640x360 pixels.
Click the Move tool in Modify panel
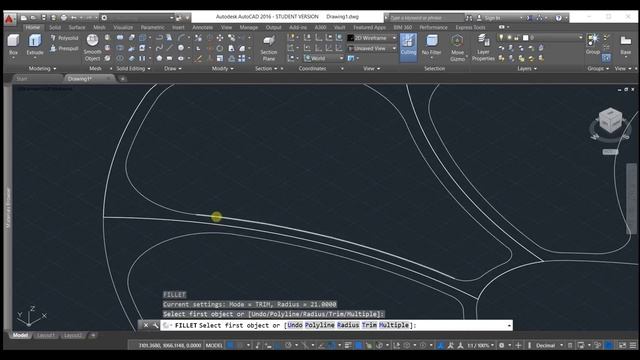(x=220, y=38)
